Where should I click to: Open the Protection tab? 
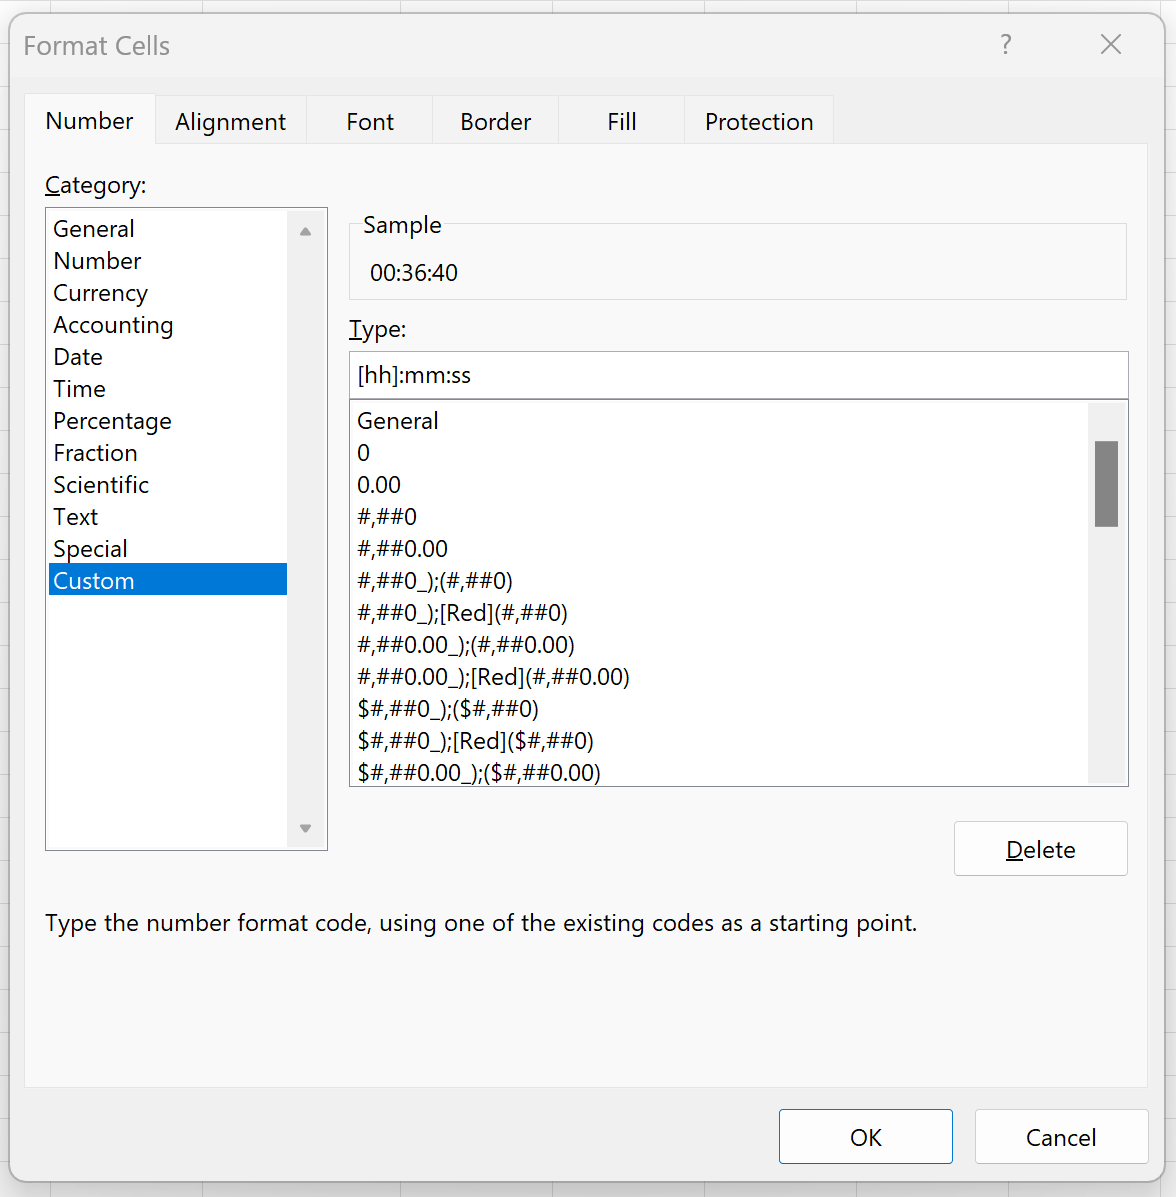pyautogui.click(x=759, y=121)
